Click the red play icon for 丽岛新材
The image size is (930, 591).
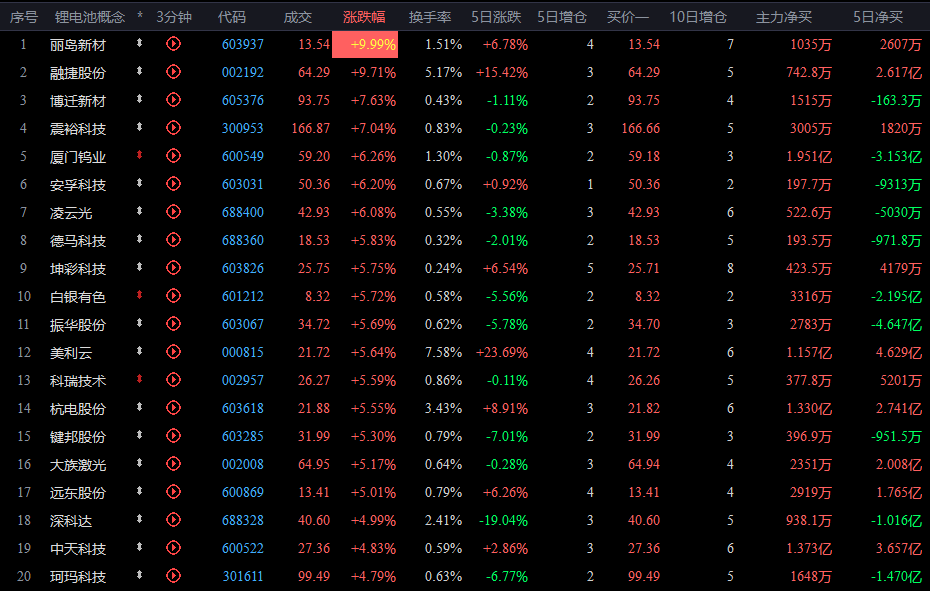pos(173,44)
